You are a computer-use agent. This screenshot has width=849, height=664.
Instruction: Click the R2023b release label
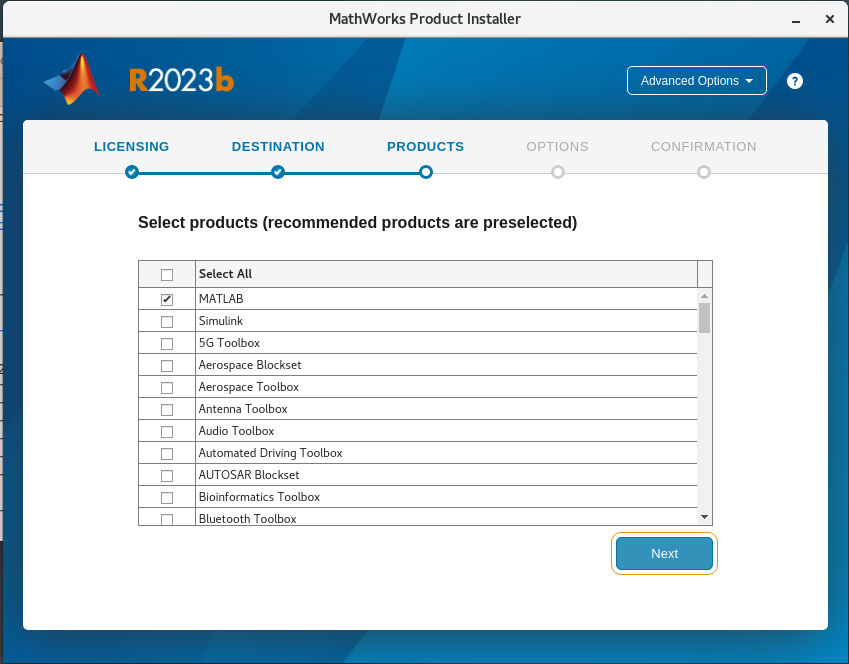coord(181,80)
